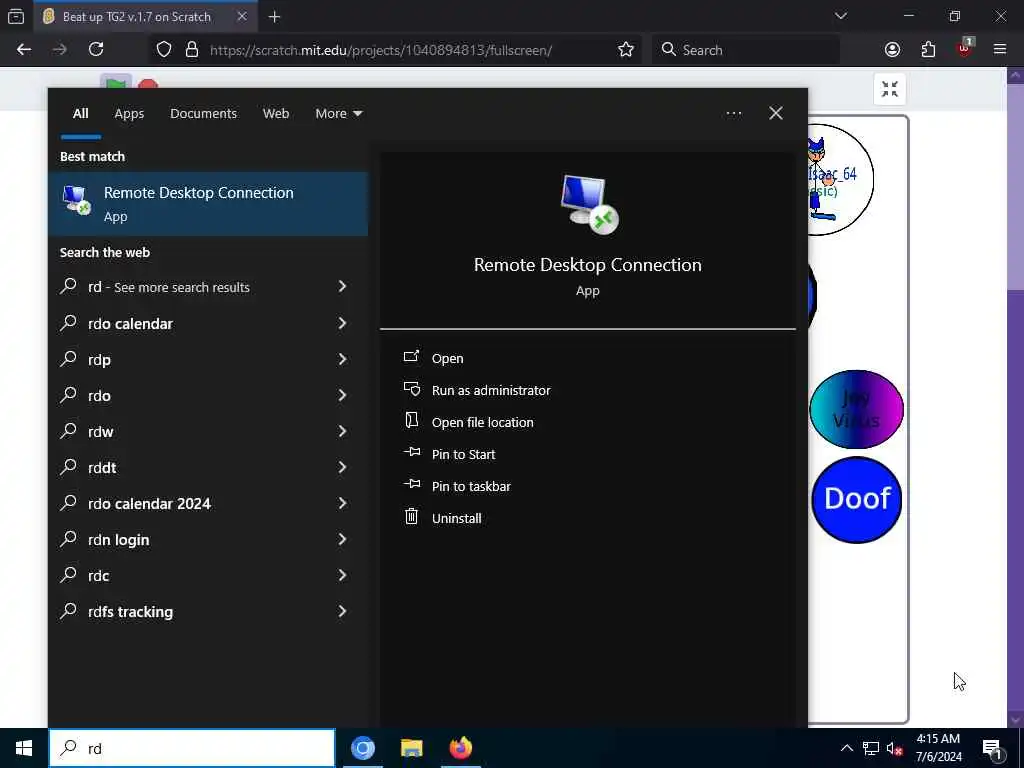Open the Cortana-style browser taskbar icon
This screenshot has height=768, width=1024.
click(363, 748)
